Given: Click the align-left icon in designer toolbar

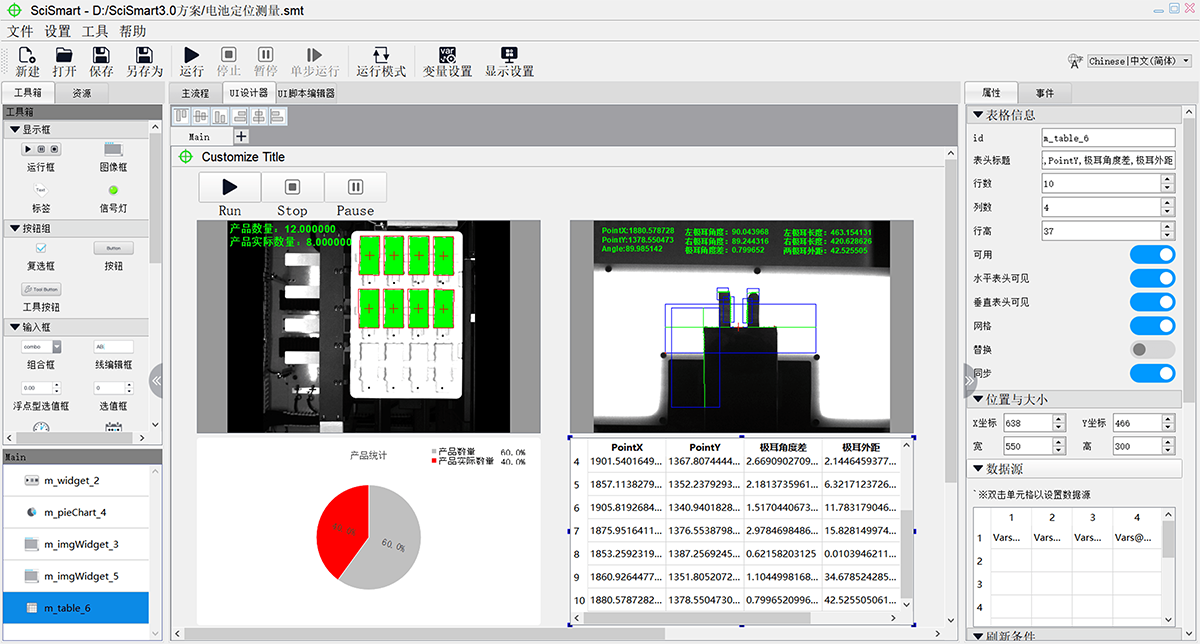Looking at the screenshot, I should coord(277,116).
